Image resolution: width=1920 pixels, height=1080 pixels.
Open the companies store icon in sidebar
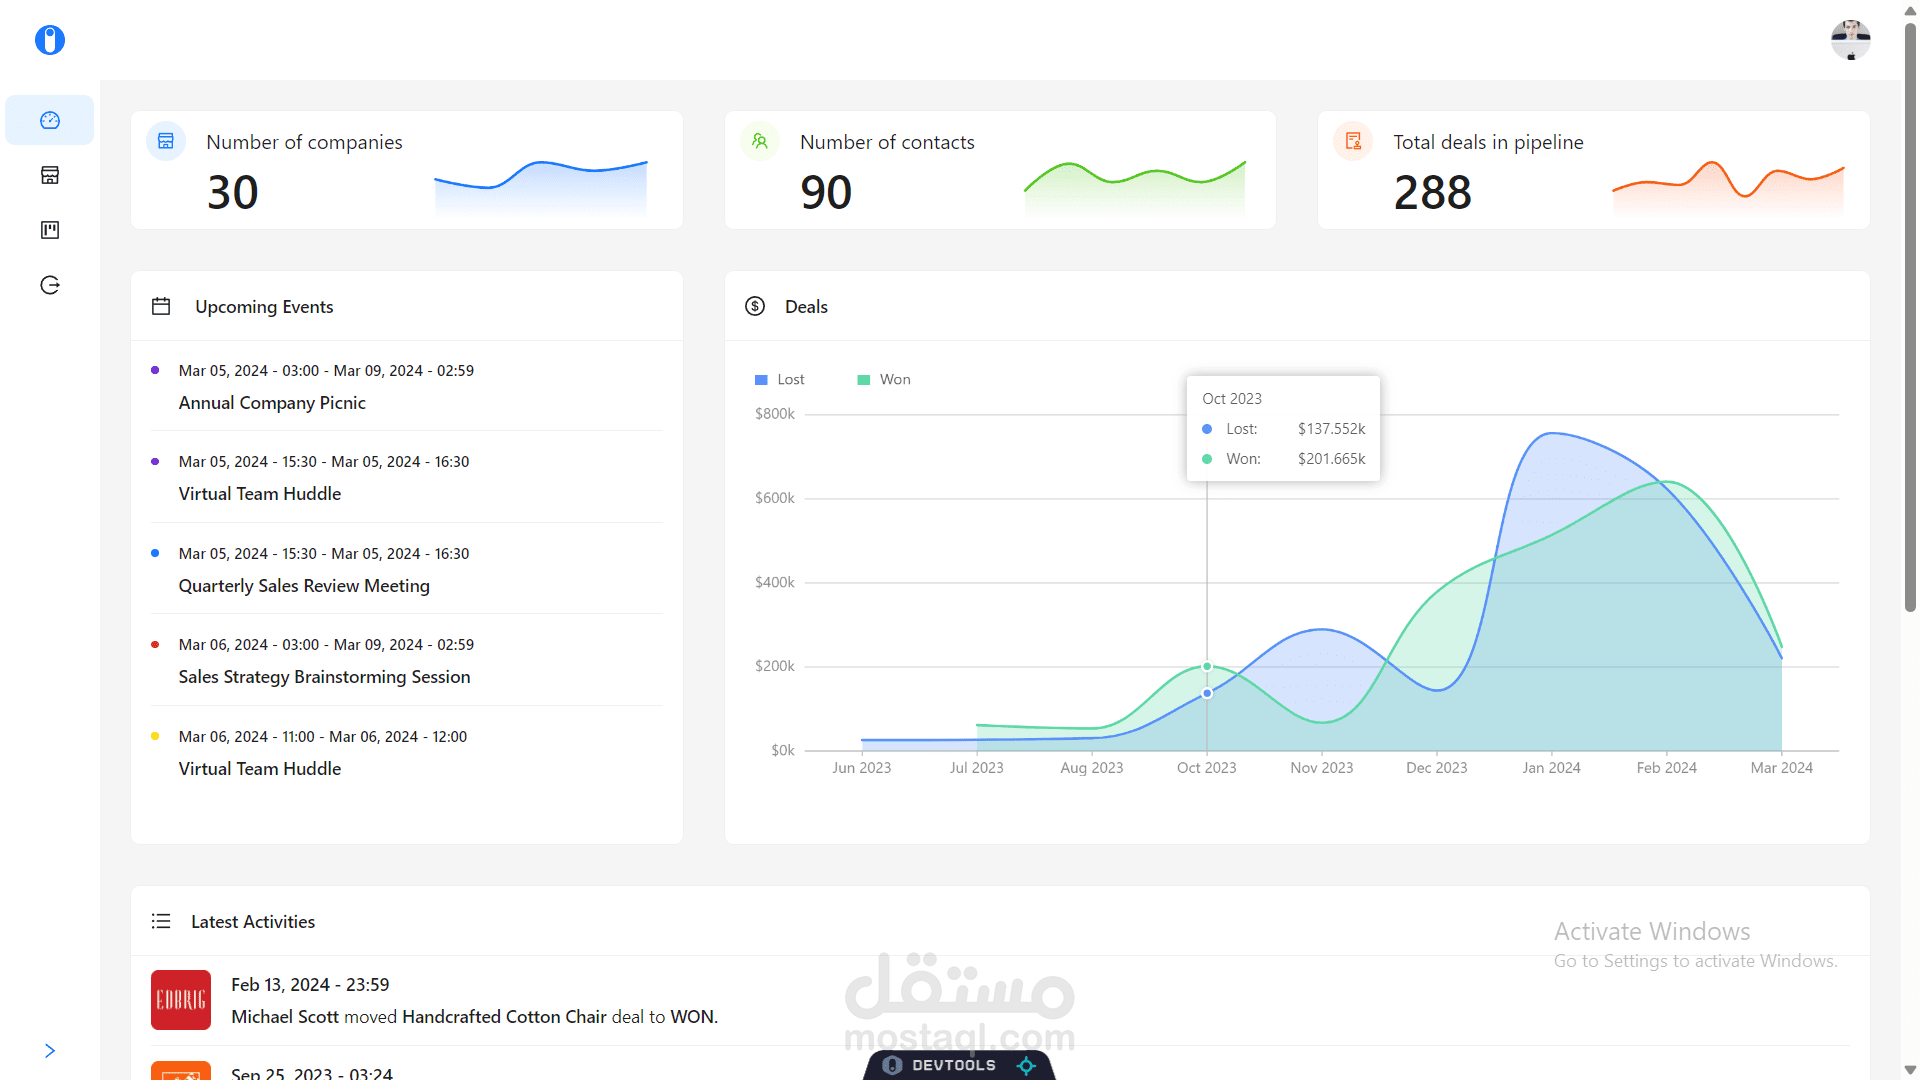coord(49,175)
